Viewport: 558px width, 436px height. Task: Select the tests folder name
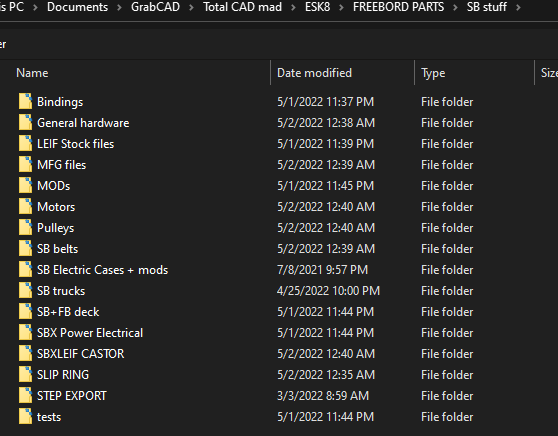point(49,417)
